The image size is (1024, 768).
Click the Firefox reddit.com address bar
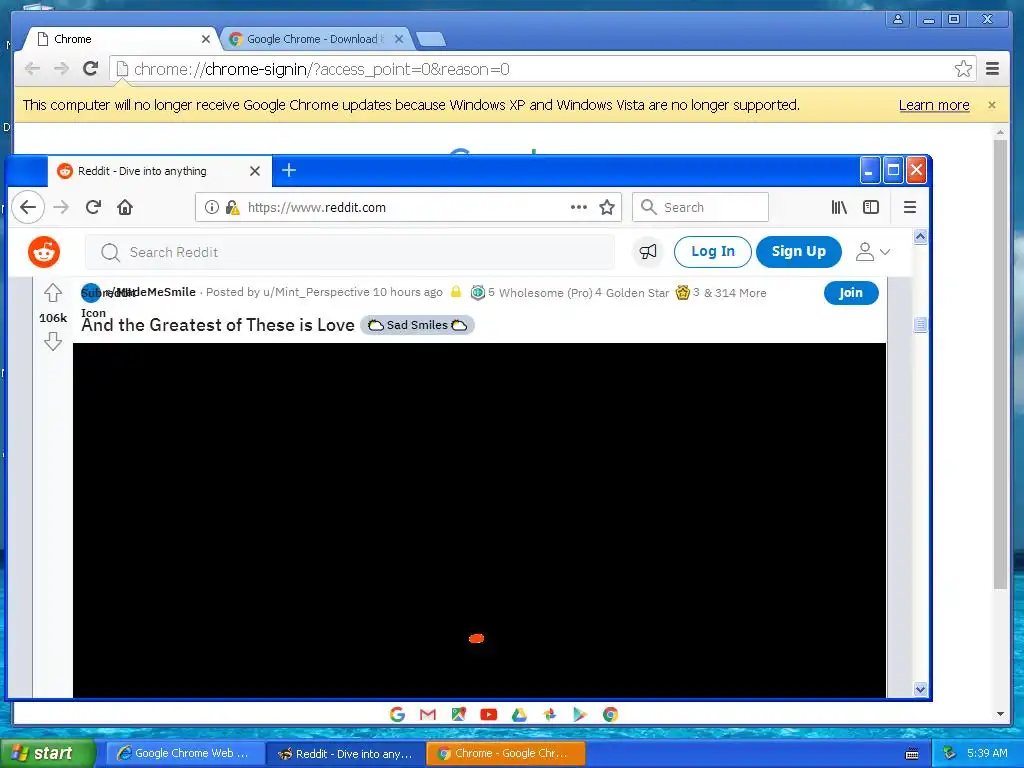[x=408, y=208]
